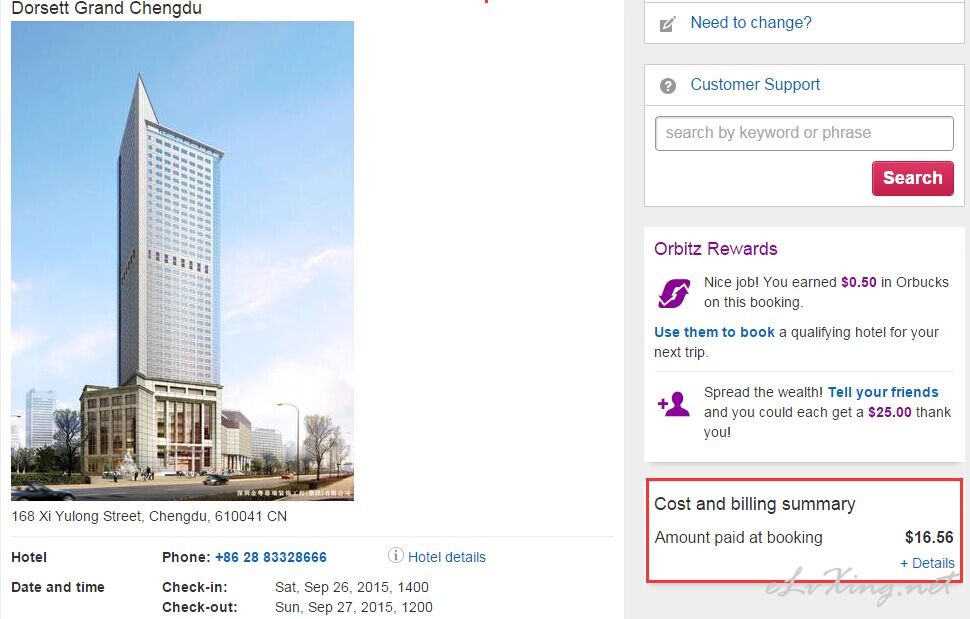970x619 pixels.
Task: Click the edit pencil icon beside Need to change
Action: tap(667, 24)
